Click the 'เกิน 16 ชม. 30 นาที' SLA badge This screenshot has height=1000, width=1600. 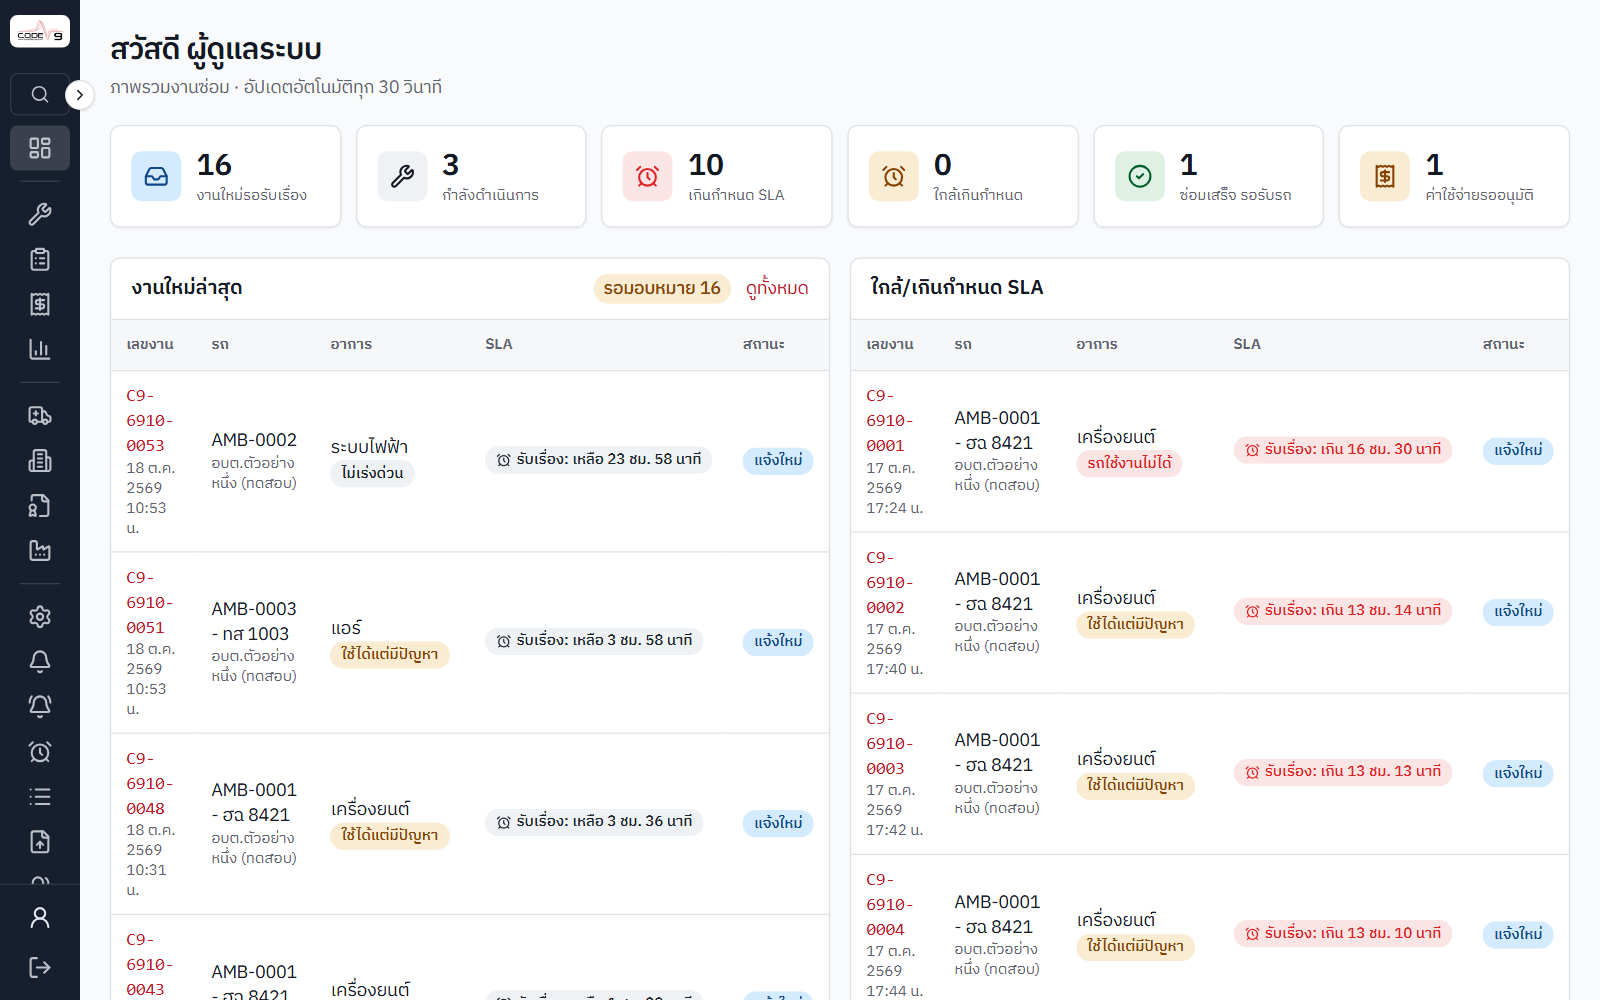pyautogui.click(x=1342, y=450)
